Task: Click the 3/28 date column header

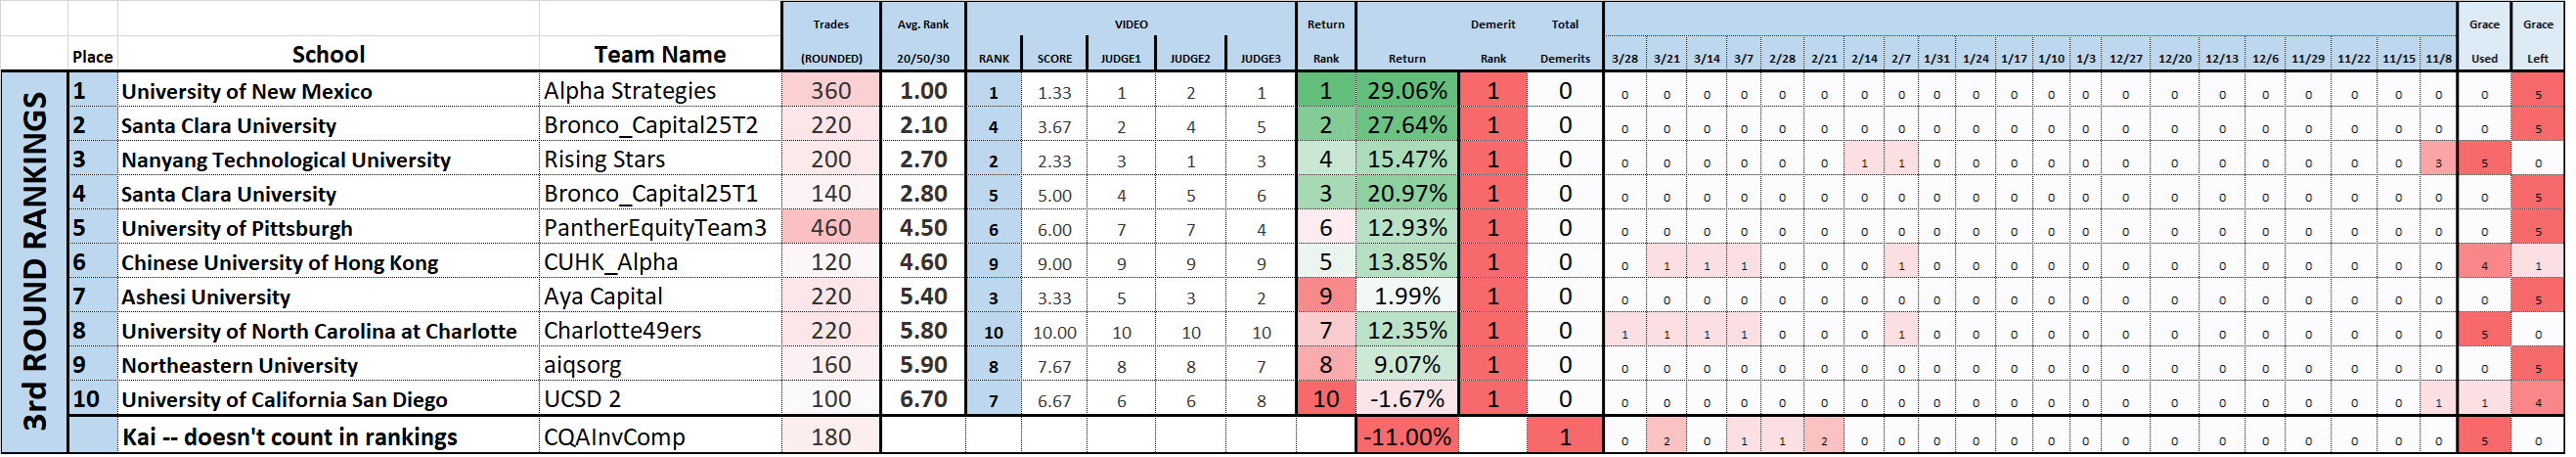Action: (1625, 59)
